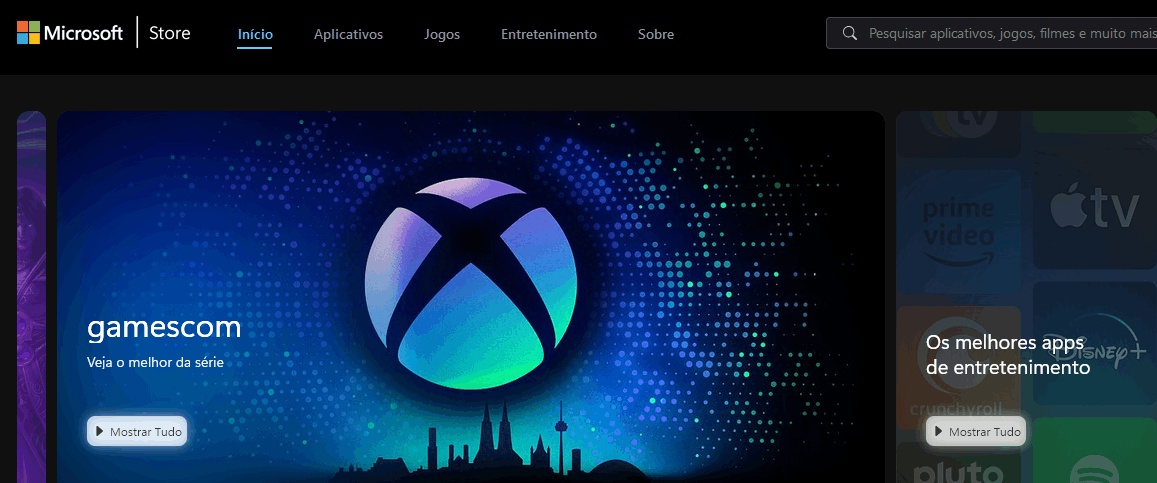Image resolution: width=1157 pixels, height=483 pixels.
Task: Focus the Pesquisar aplicativos search field
Action: [x=991, y=33]
